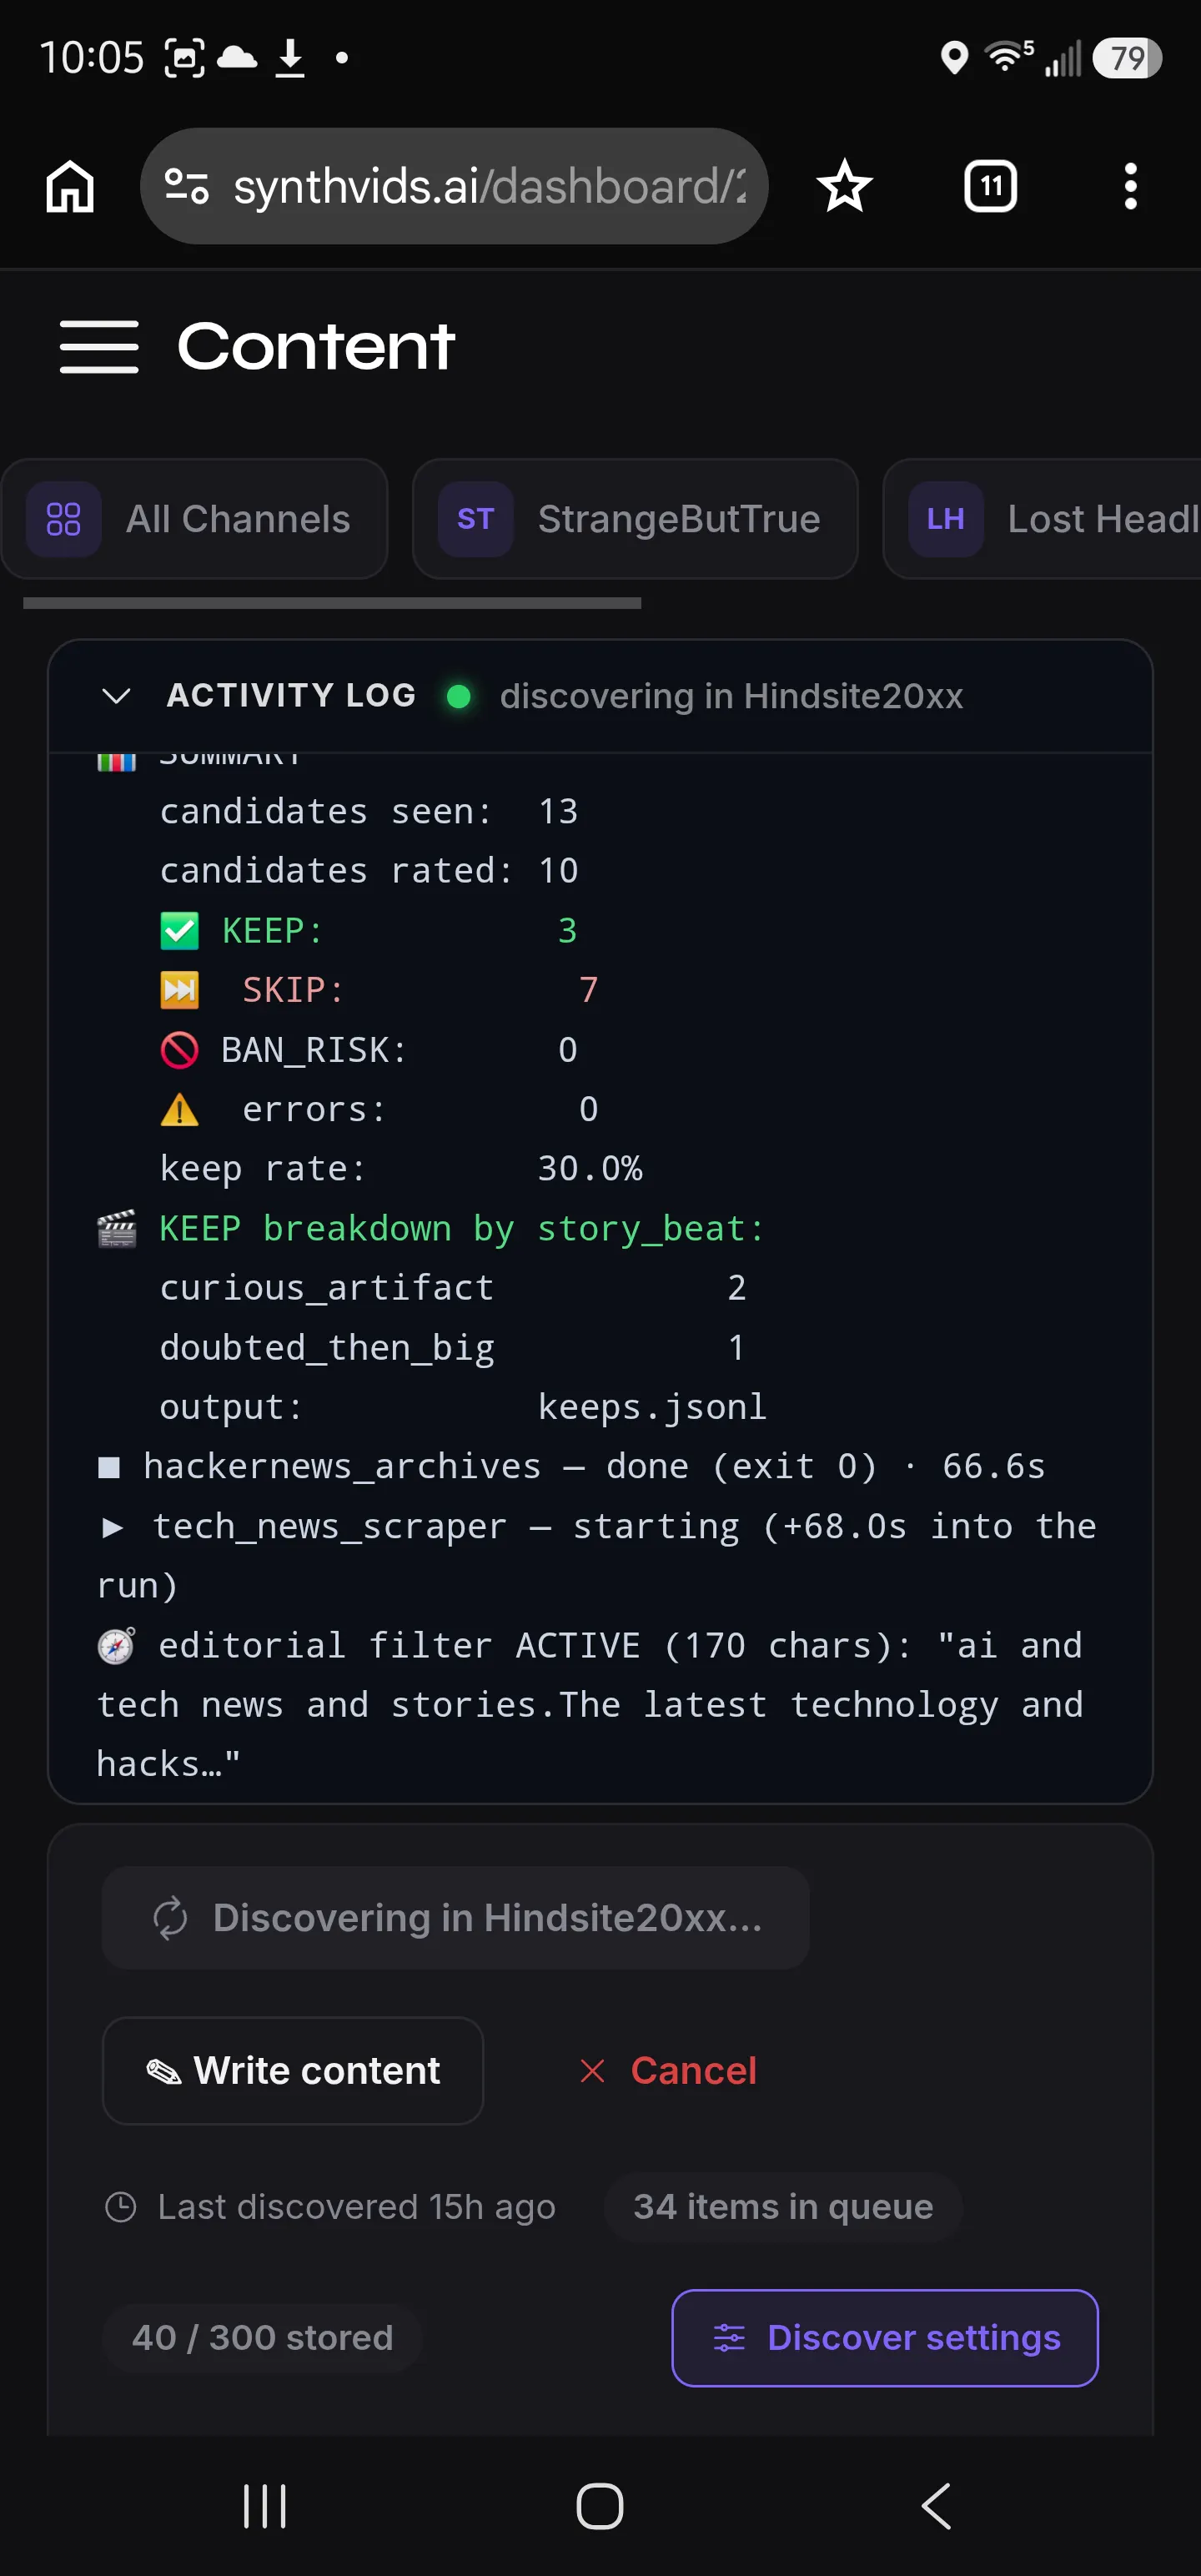Open the tab switcher showing 11 tabs
1201x2576 pixels.
pyautogui.click(x=990, y=186)
